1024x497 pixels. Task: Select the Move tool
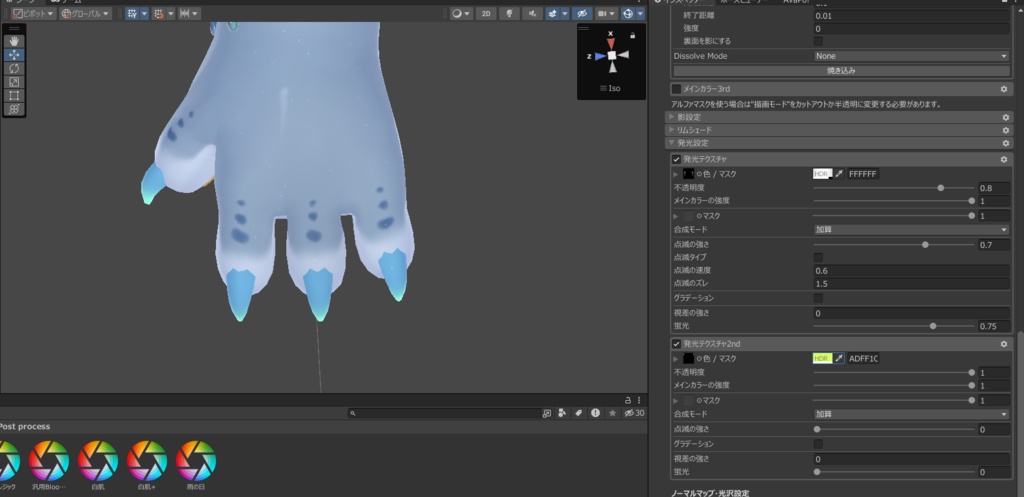(14, 55)
